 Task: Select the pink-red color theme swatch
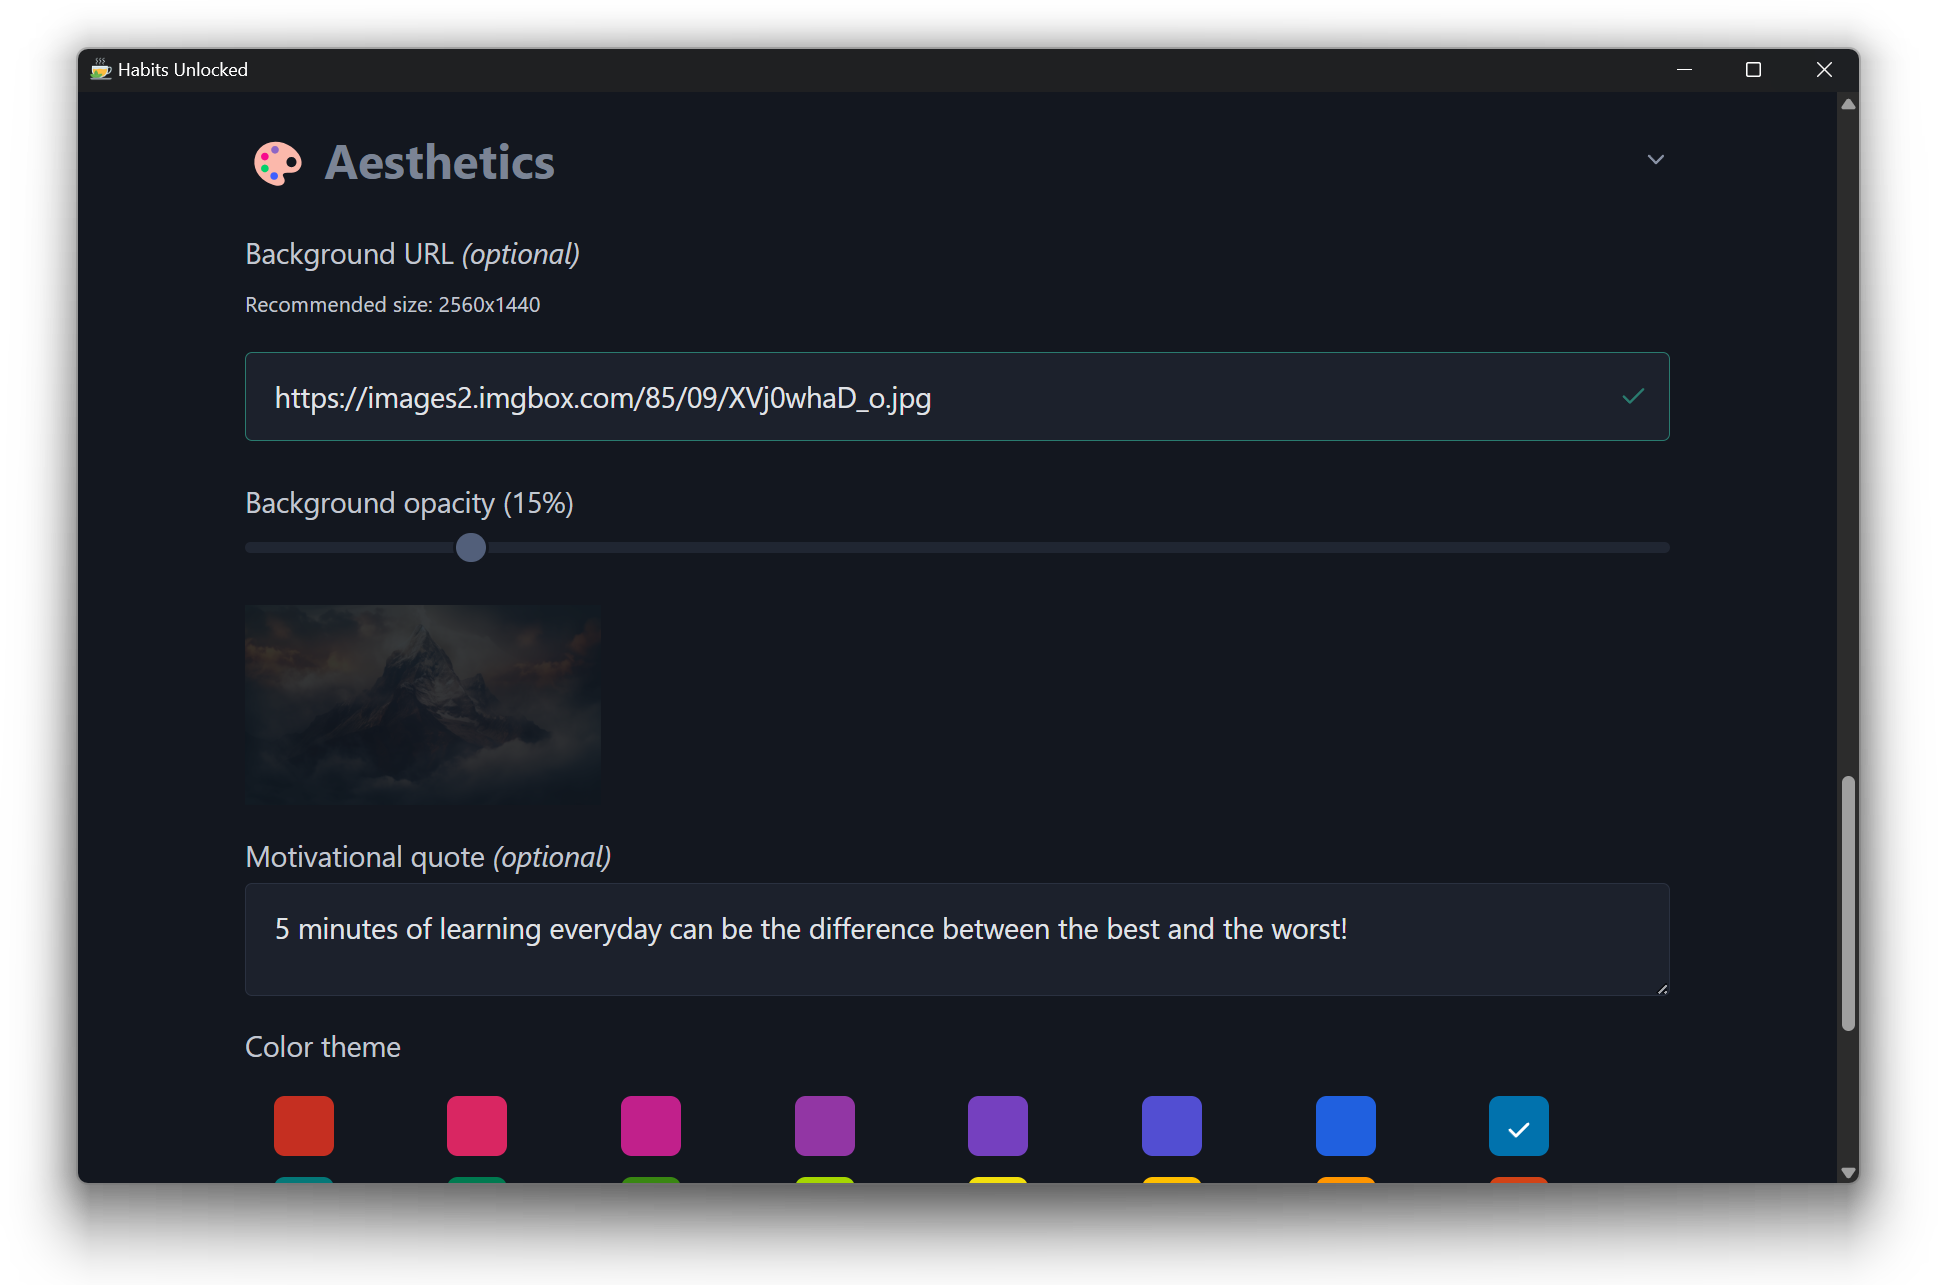tap(477, 1125)
